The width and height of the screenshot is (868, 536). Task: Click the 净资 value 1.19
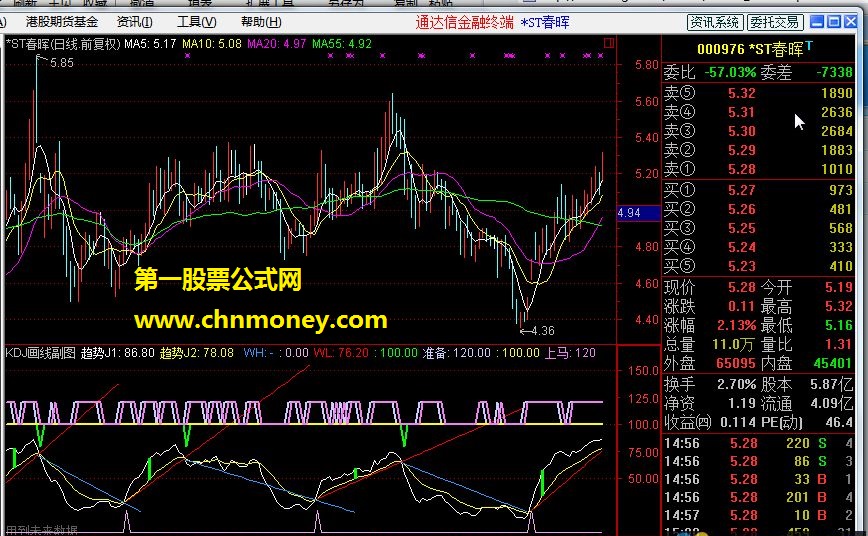click(742, 403)
